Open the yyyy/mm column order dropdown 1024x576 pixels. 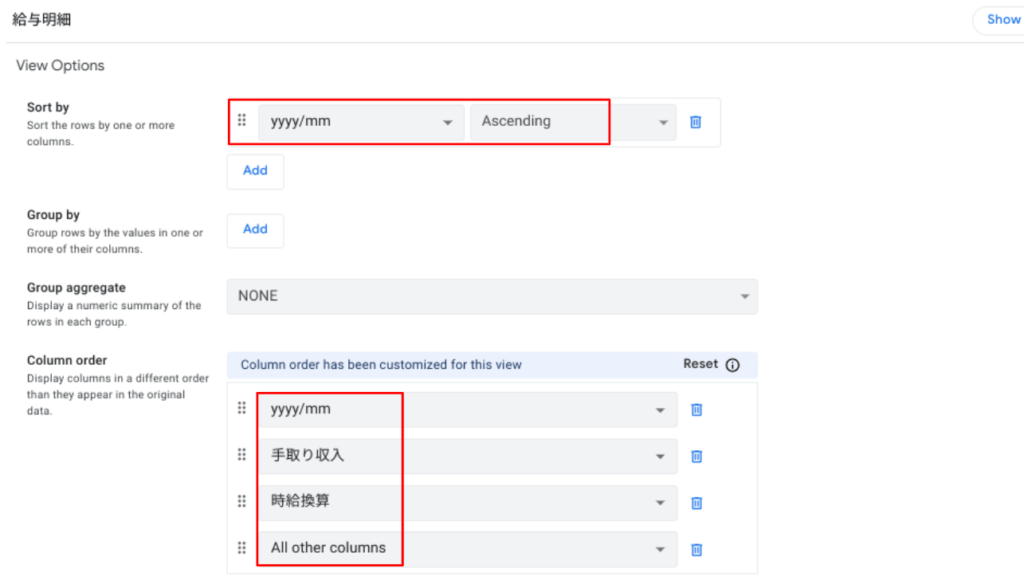coord(468,409)
